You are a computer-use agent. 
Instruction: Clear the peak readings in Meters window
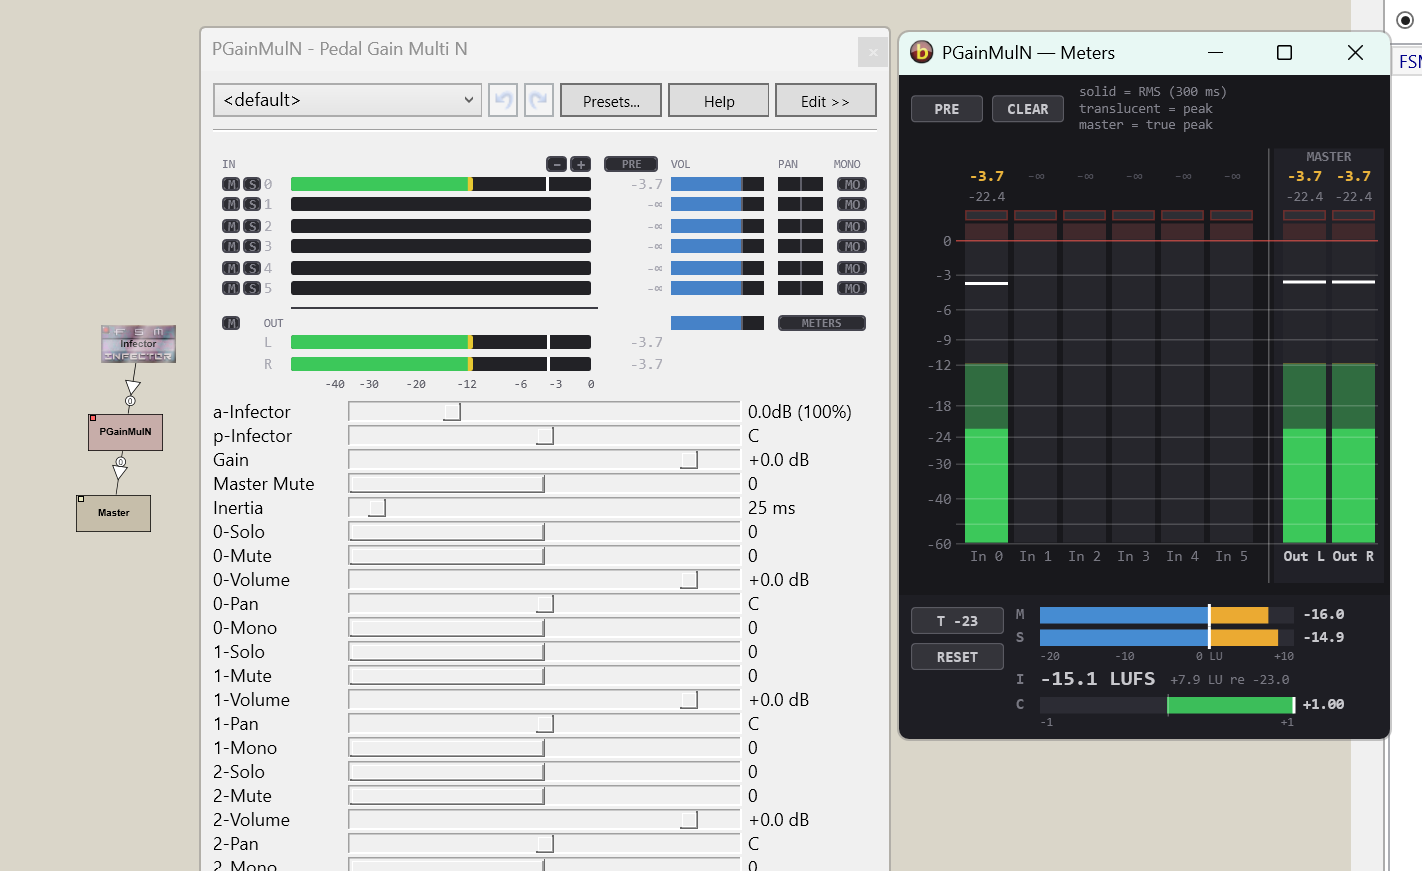pos(1028,109)
